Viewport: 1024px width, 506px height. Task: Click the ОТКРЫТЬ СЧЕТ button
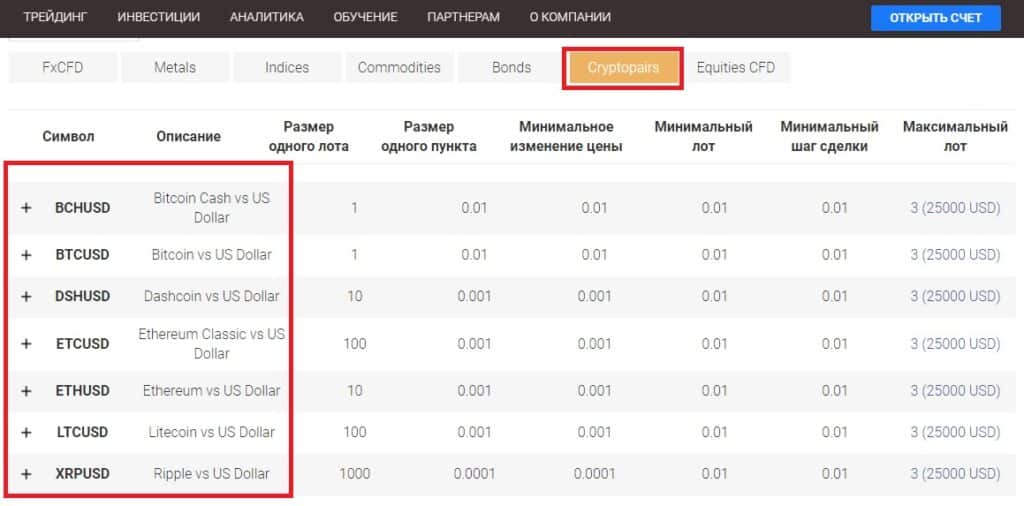(x=935, y=18)
